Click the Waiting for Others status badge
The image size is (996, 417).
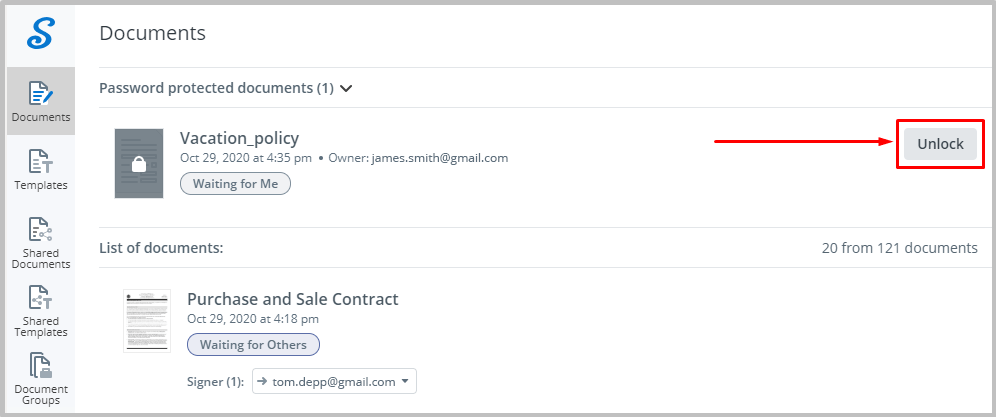pyautogui.click(x=253, y=345)
